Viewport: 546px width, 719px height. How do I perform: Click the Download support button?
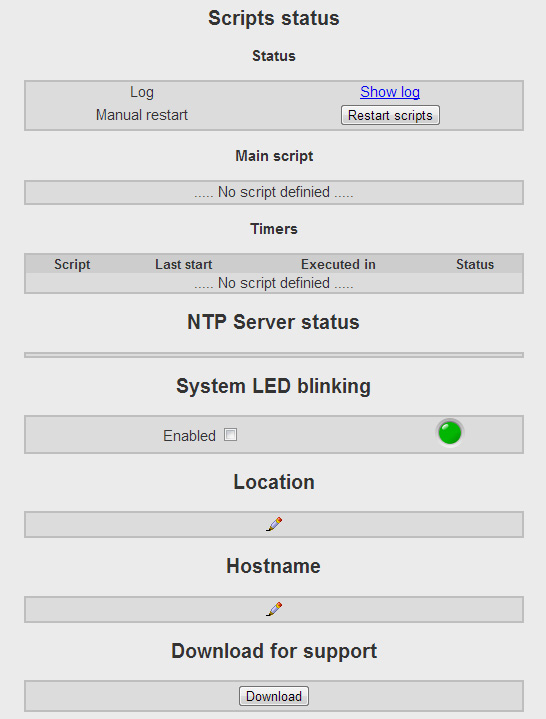[274, 696]
